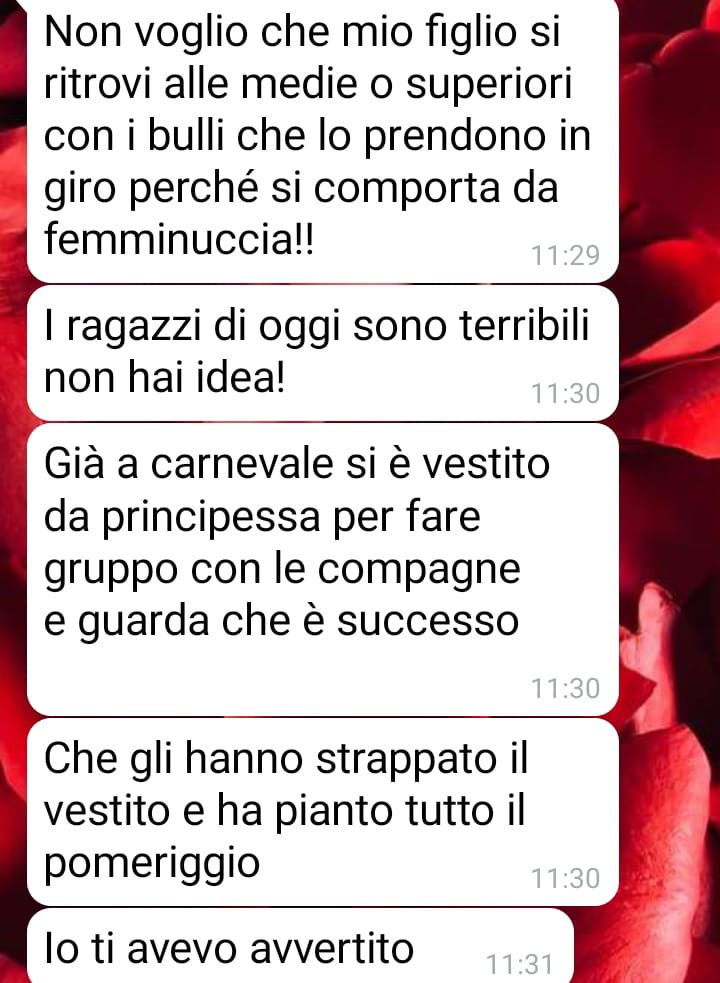720x983 pixels.
Task: Click the 11:31 timestamp
Action: click(520, 964)
